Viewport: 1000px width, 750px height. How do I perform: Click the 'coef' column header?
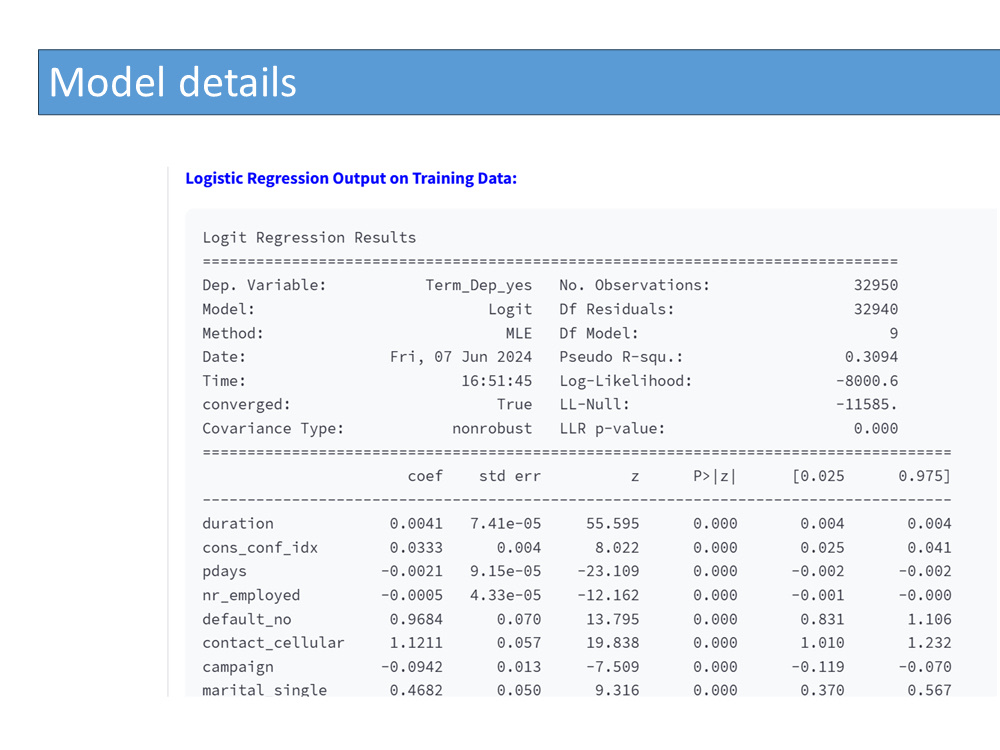[x=425, y=476]
